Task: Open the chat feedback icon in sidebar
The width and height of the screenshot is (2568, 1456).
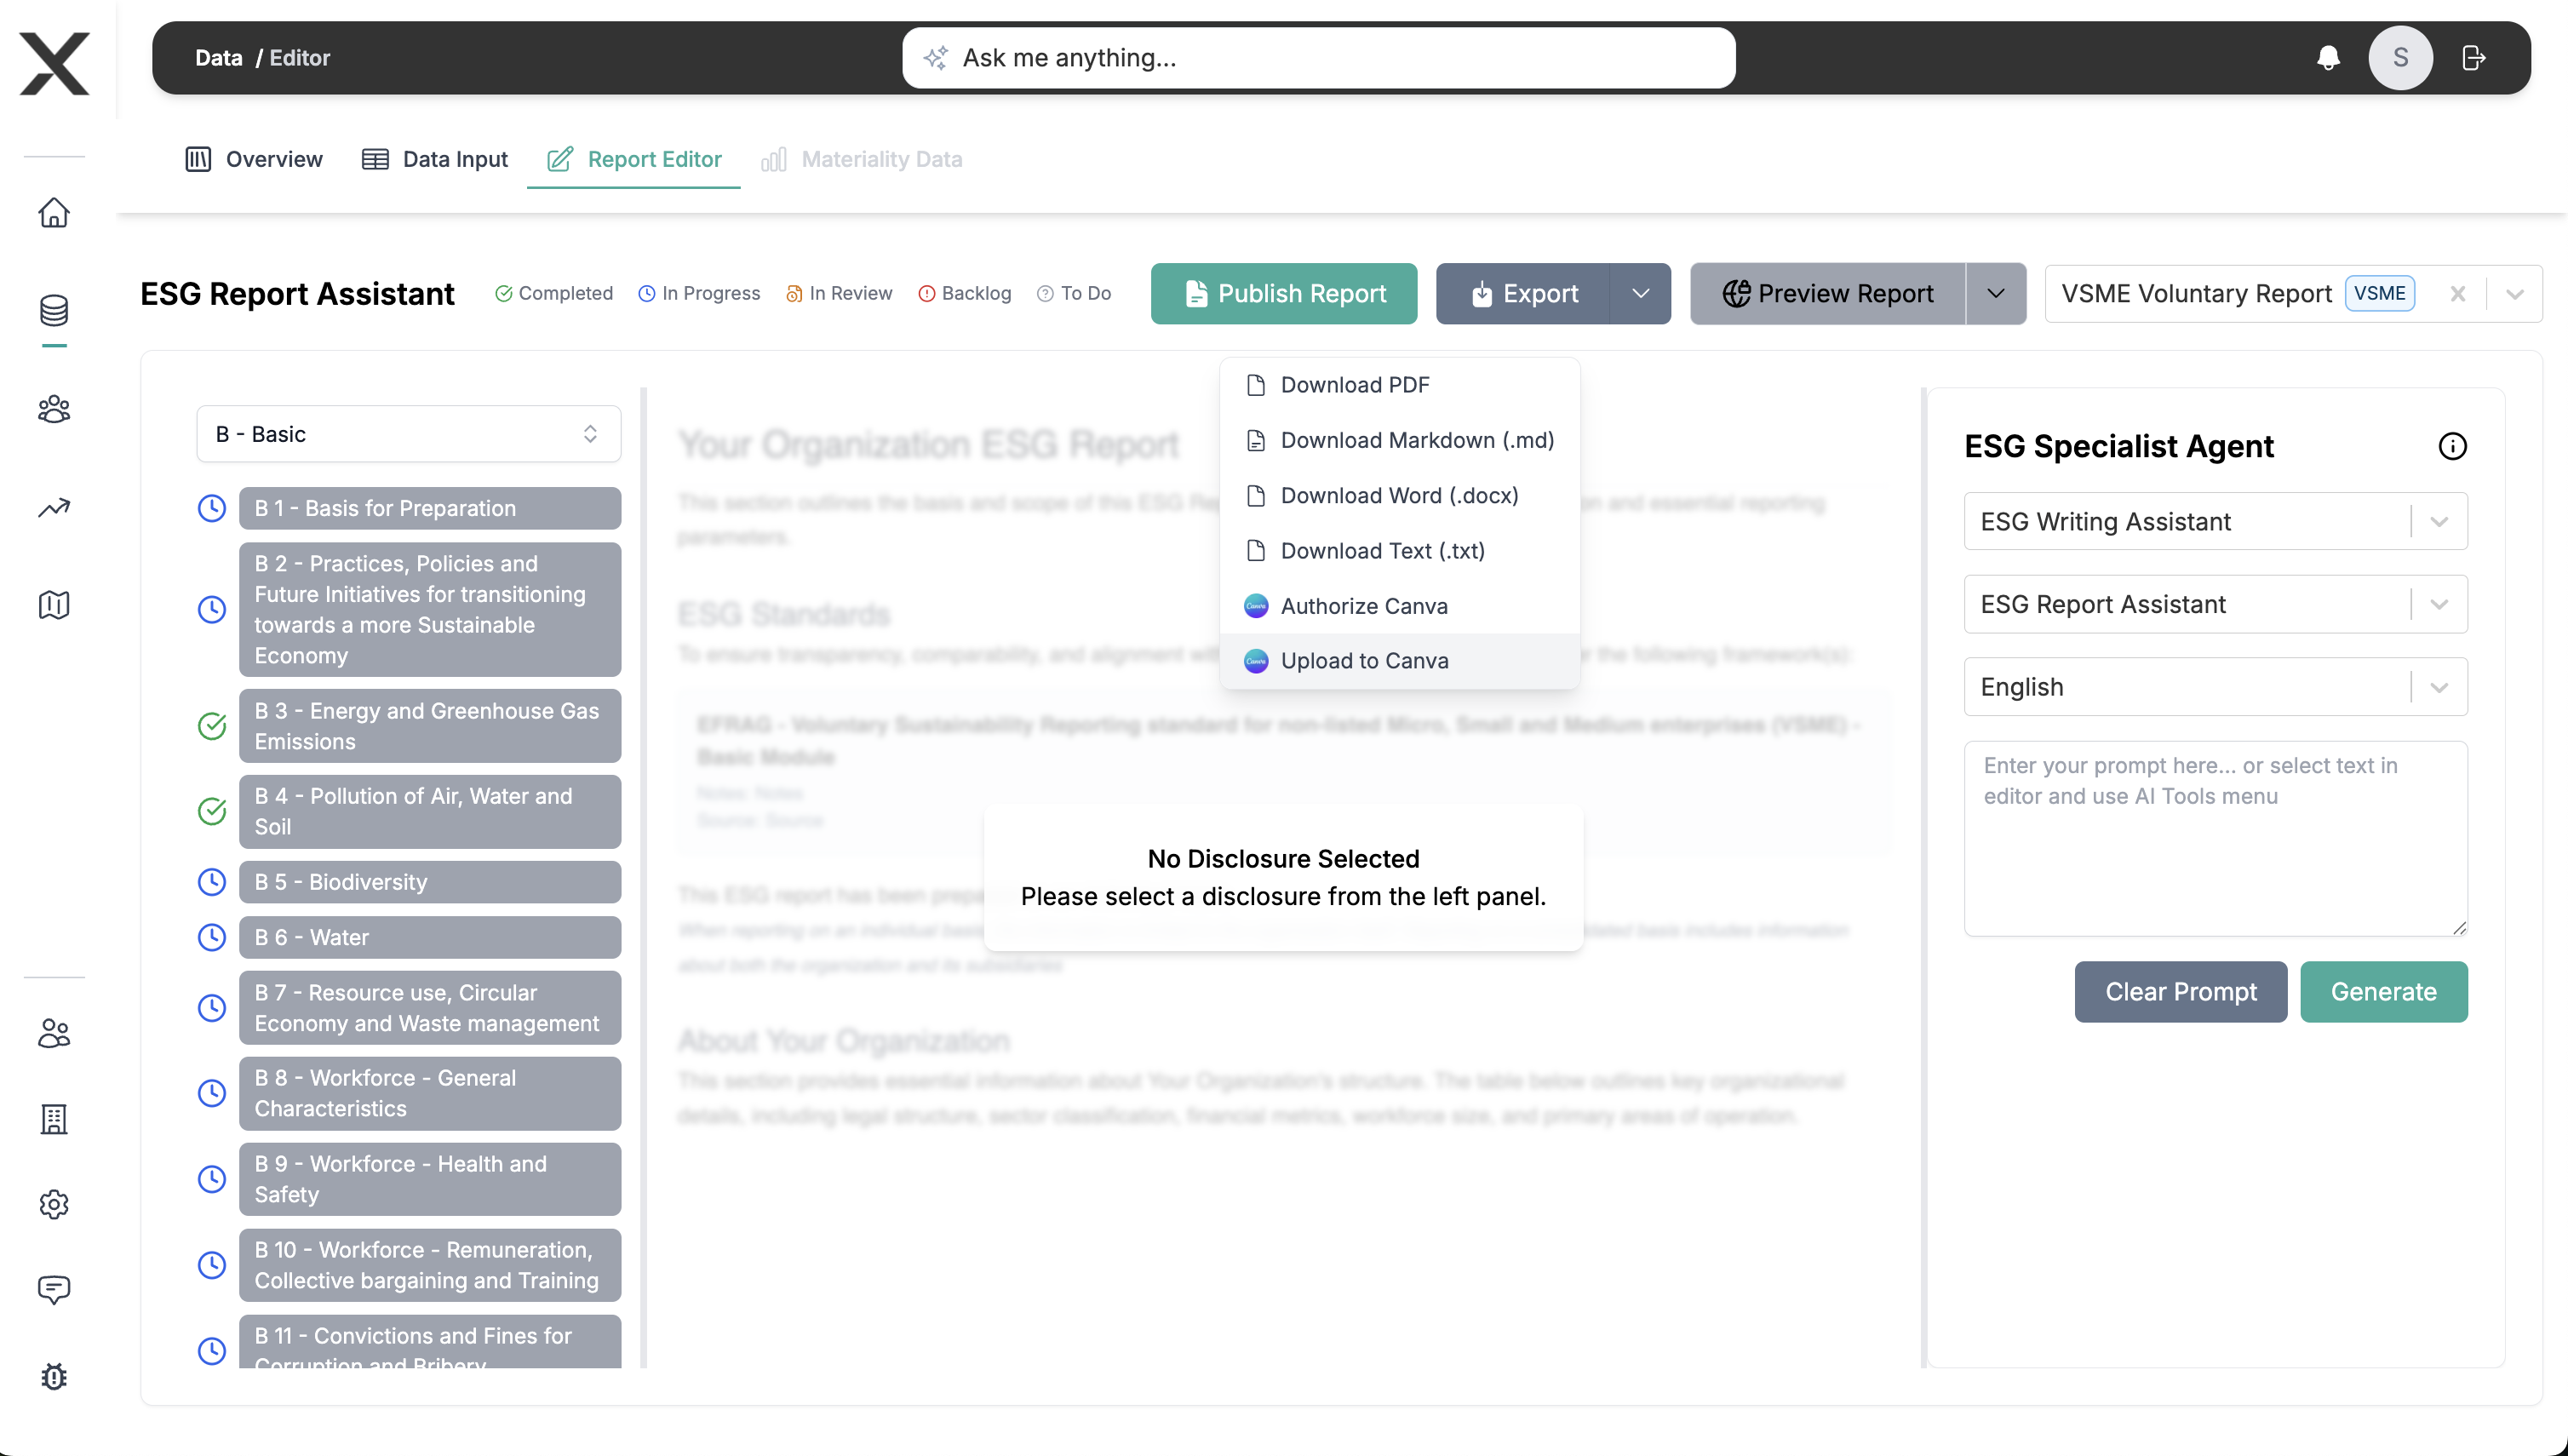Action: click(x=55, y=1289)
